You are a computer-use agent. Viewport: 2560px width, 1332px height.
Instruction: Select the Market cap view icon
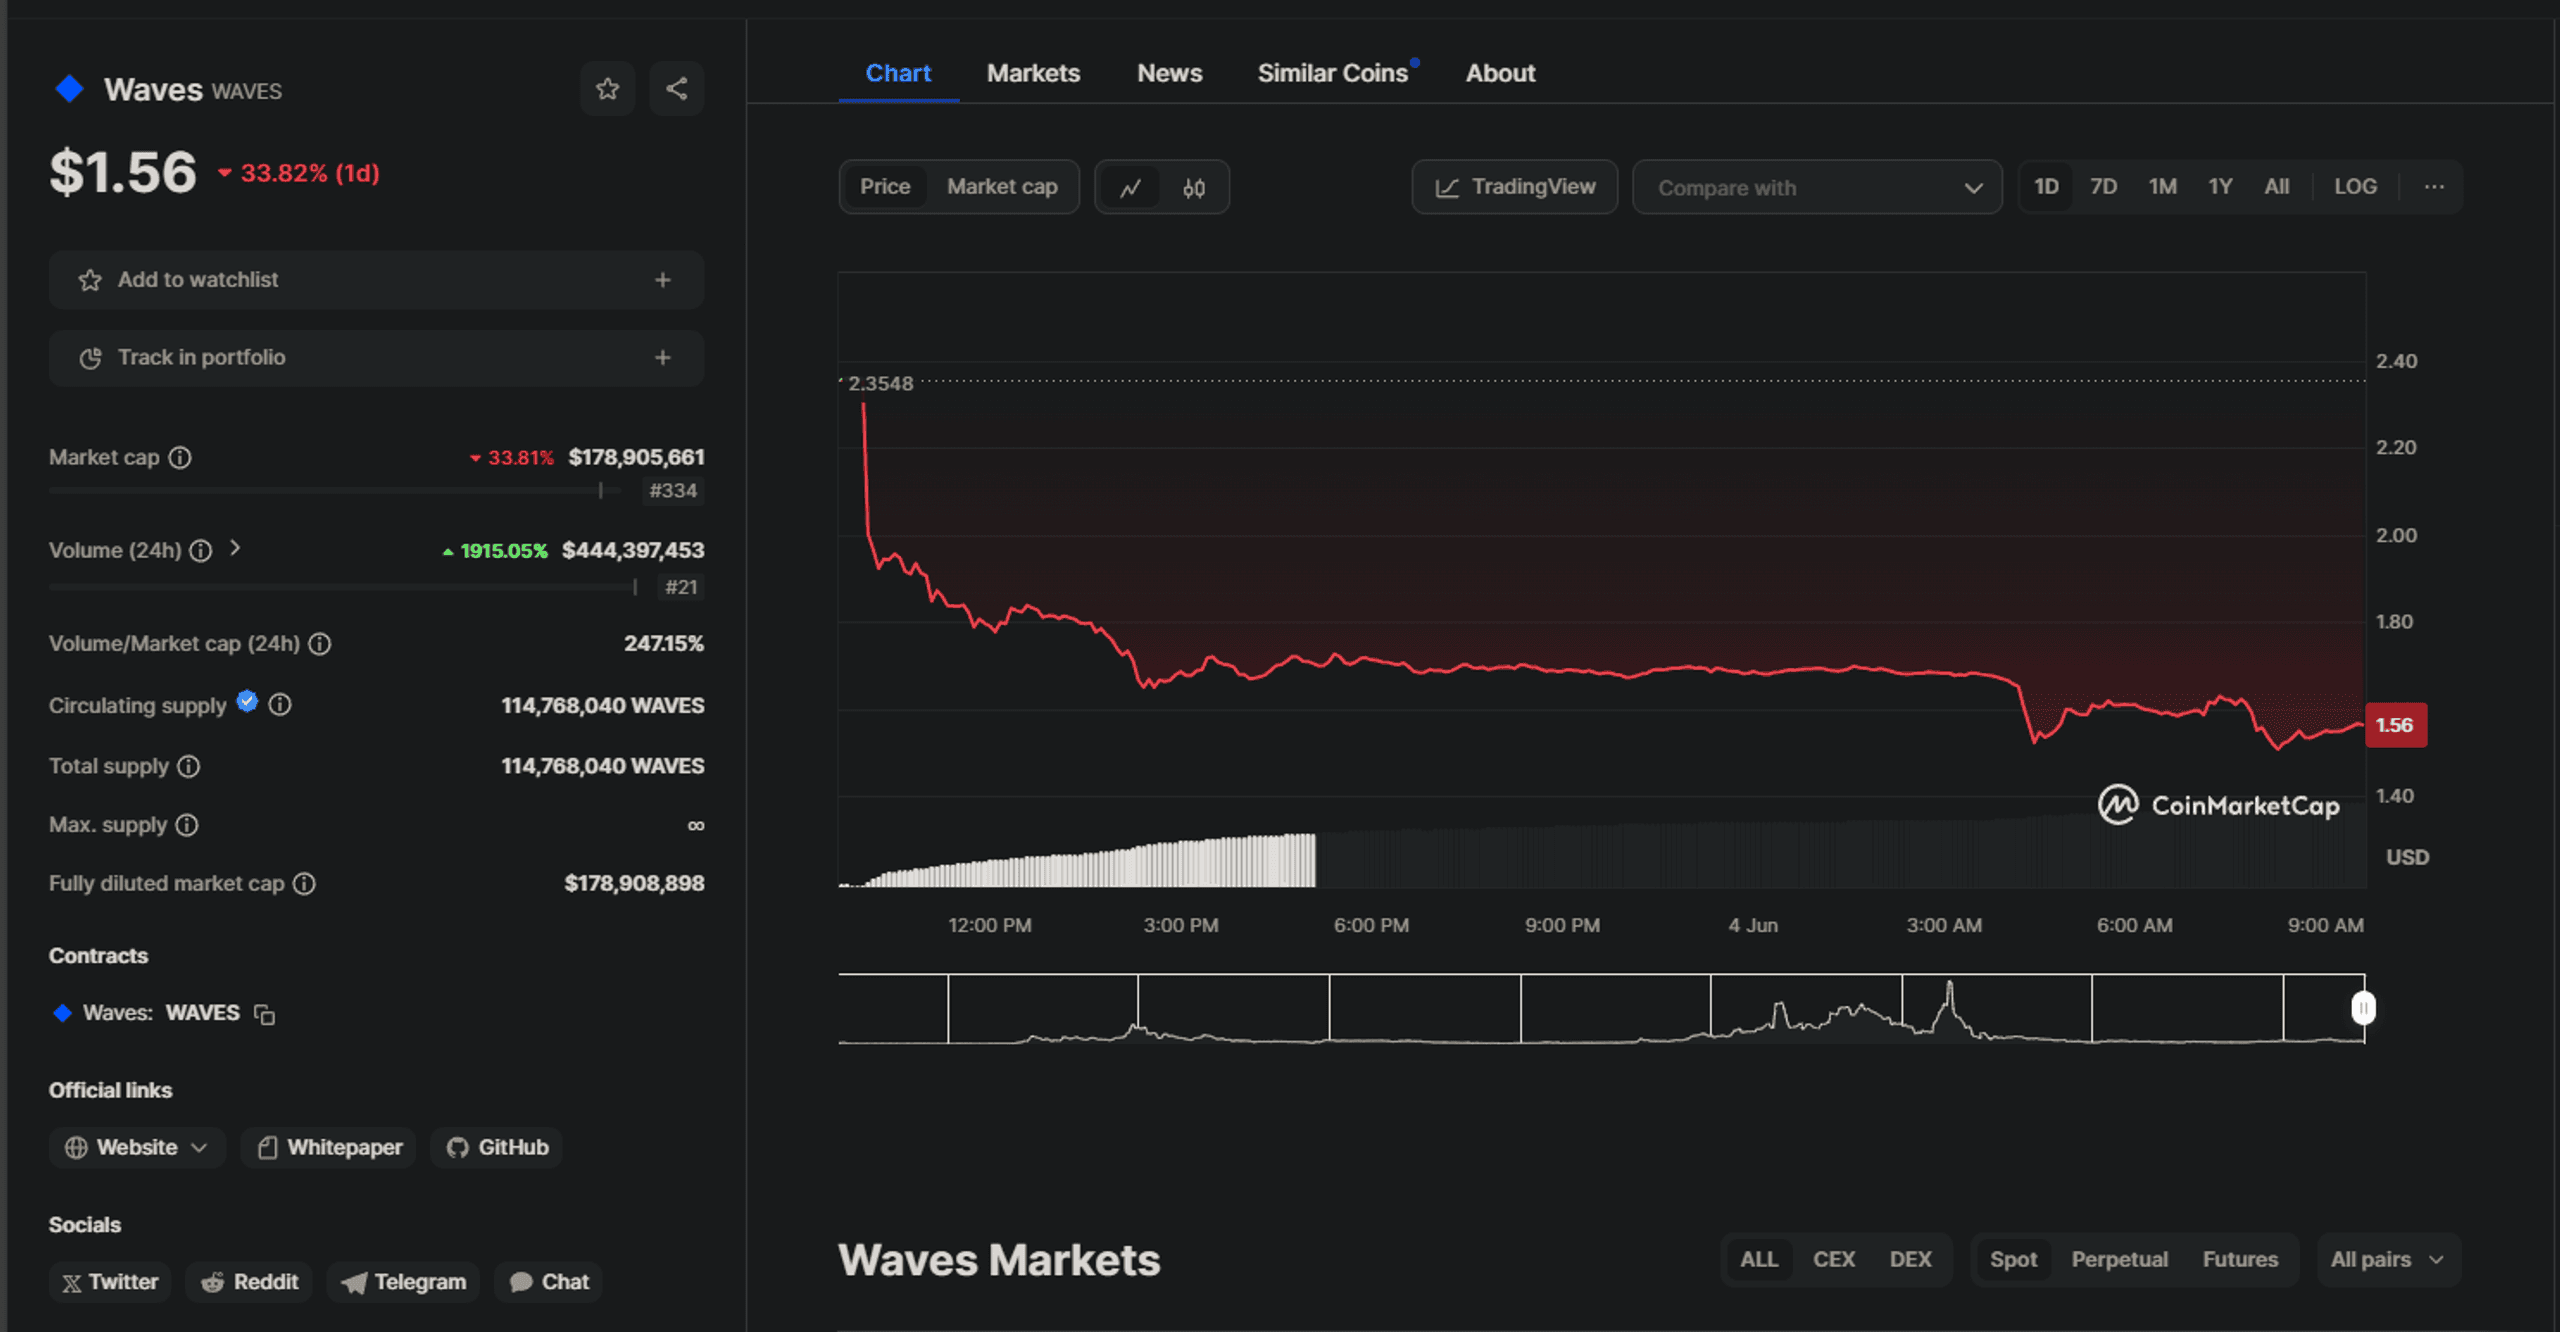point(1001,188)
